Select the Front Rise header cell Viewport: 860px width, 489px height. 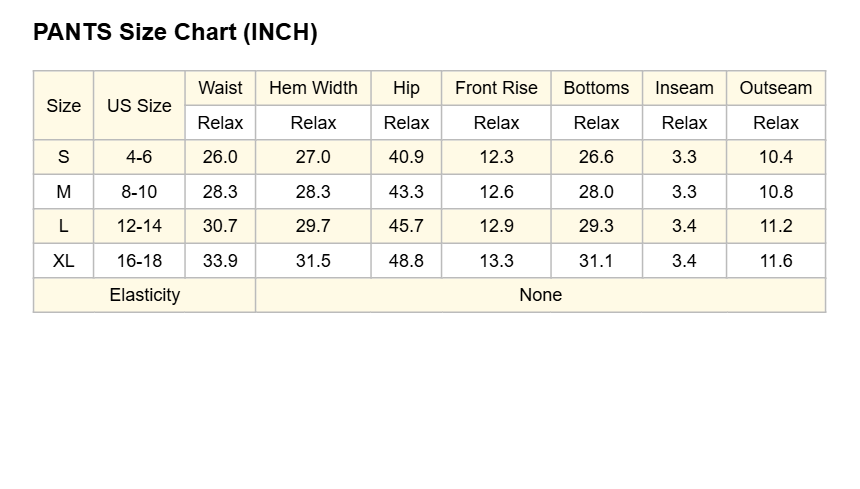[496, 88]
